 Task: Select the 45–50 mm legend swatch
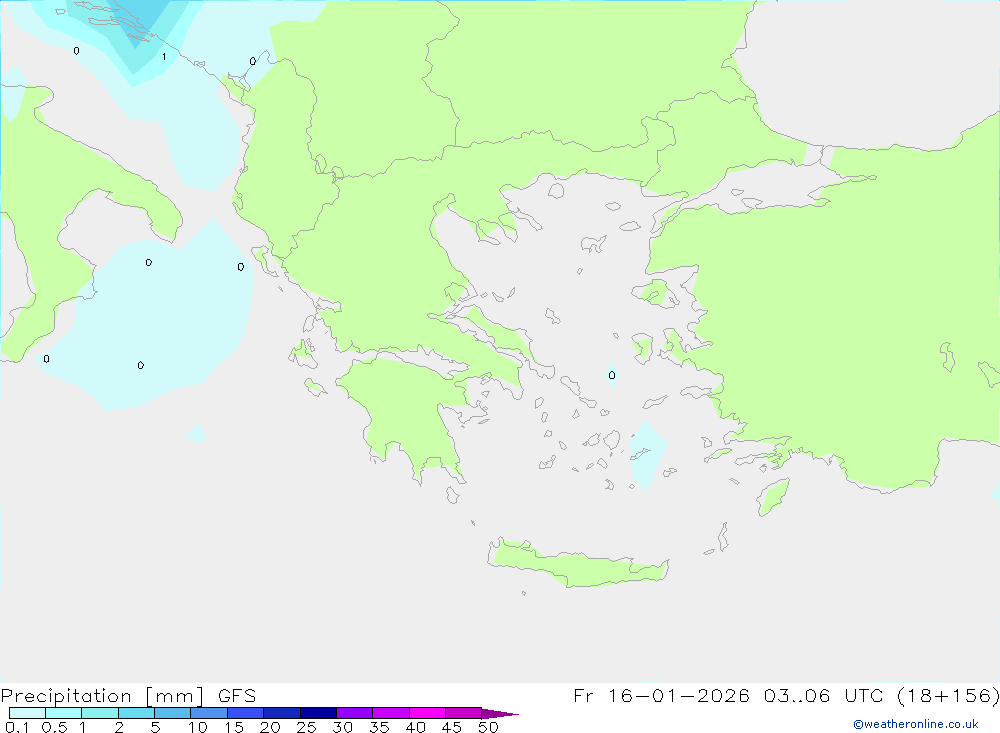(463, 713)
